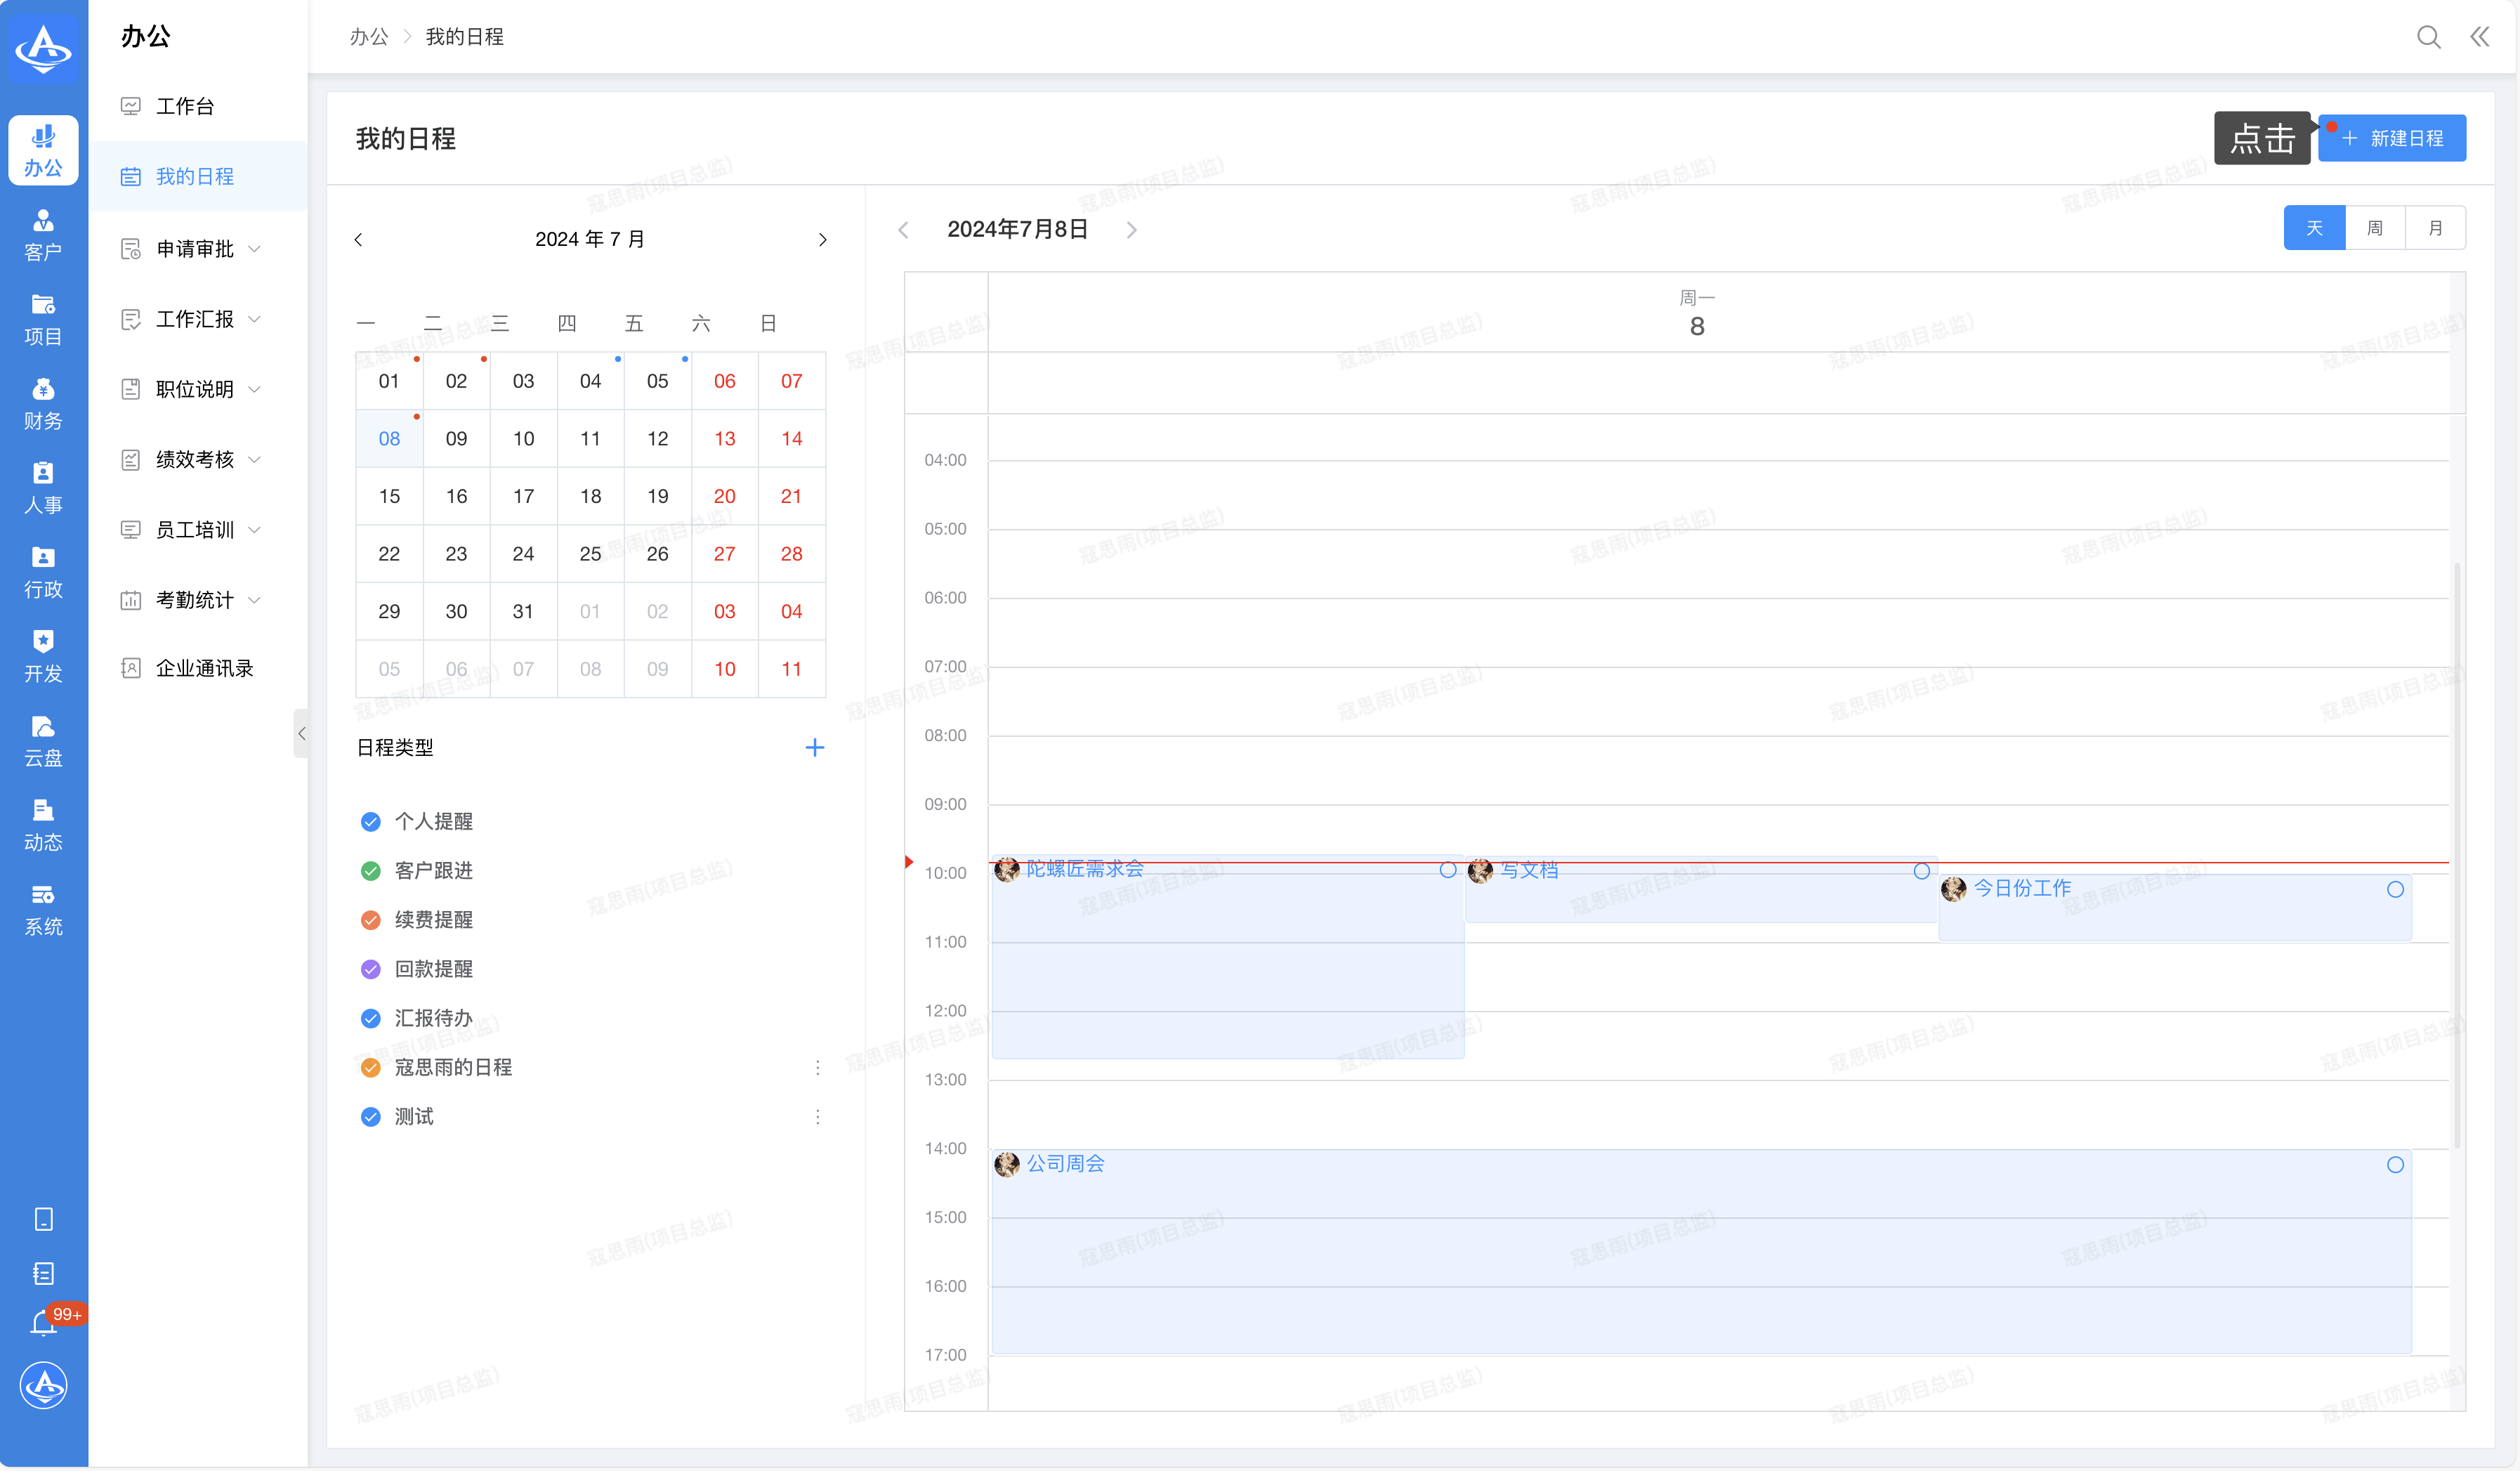
Task: Select July 17 in mini calendar
Action: pos(523,496)
